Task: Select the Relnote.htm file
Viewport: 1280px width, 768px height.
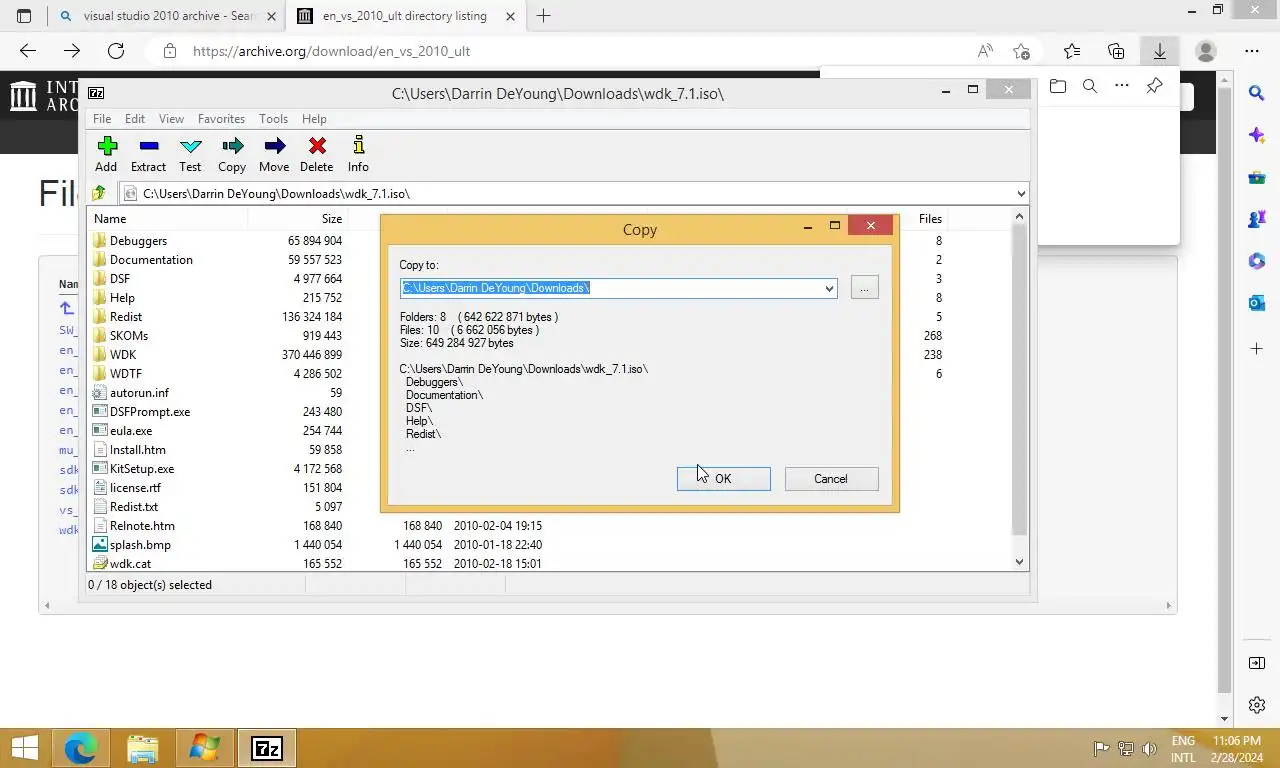Action: tap(142, 526)
